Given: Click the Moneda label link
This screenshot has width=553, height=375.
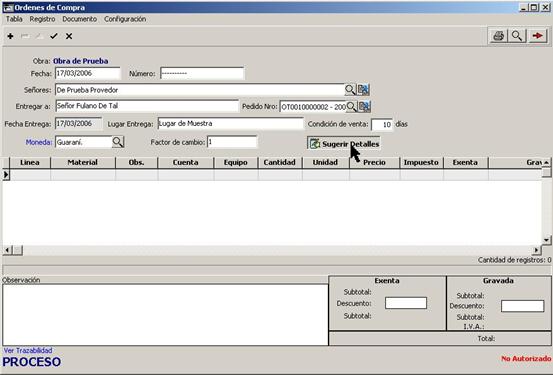Looking at the screenshot, I should coord(38,142).
